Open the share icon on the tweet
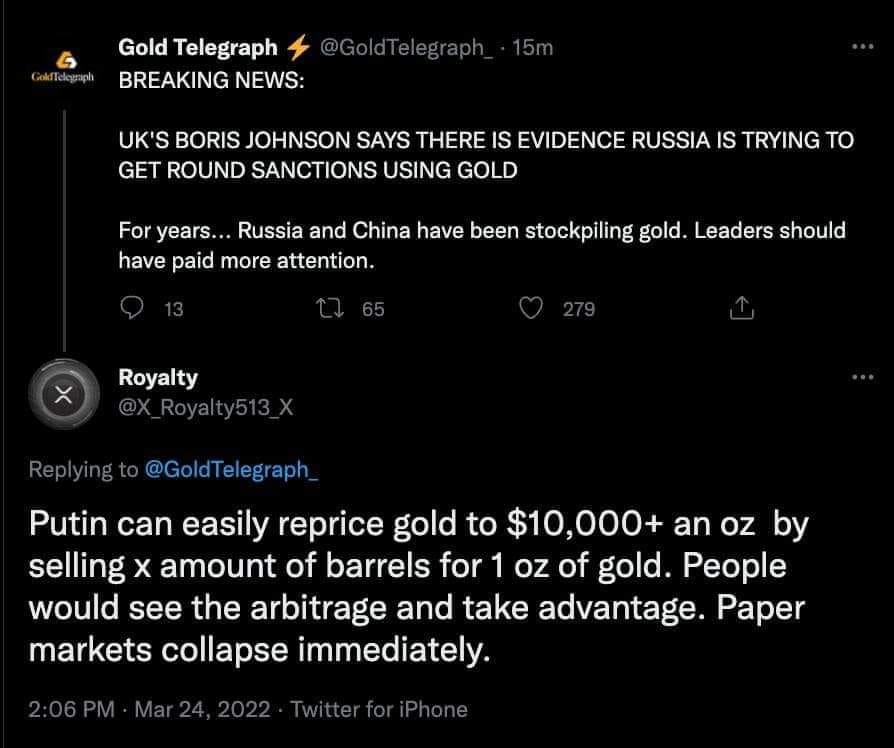This screenshot has width=894, height=748. [x=741, y=309]
